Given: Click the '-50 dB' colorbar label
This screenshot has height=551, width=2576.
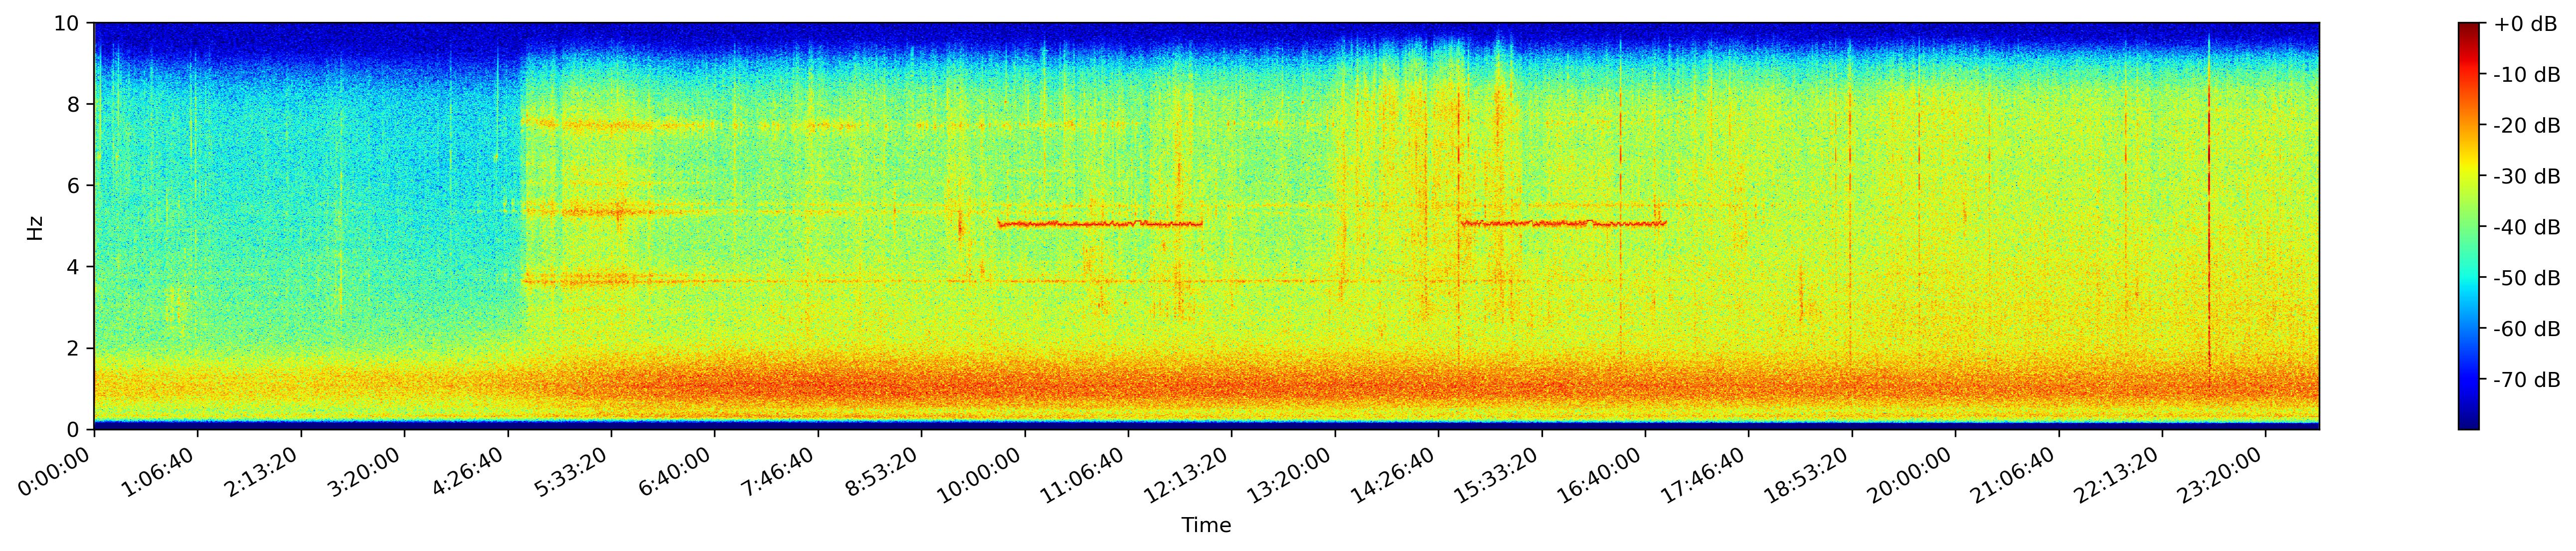Looking at the screenshot, I should tap(2528, 278).
